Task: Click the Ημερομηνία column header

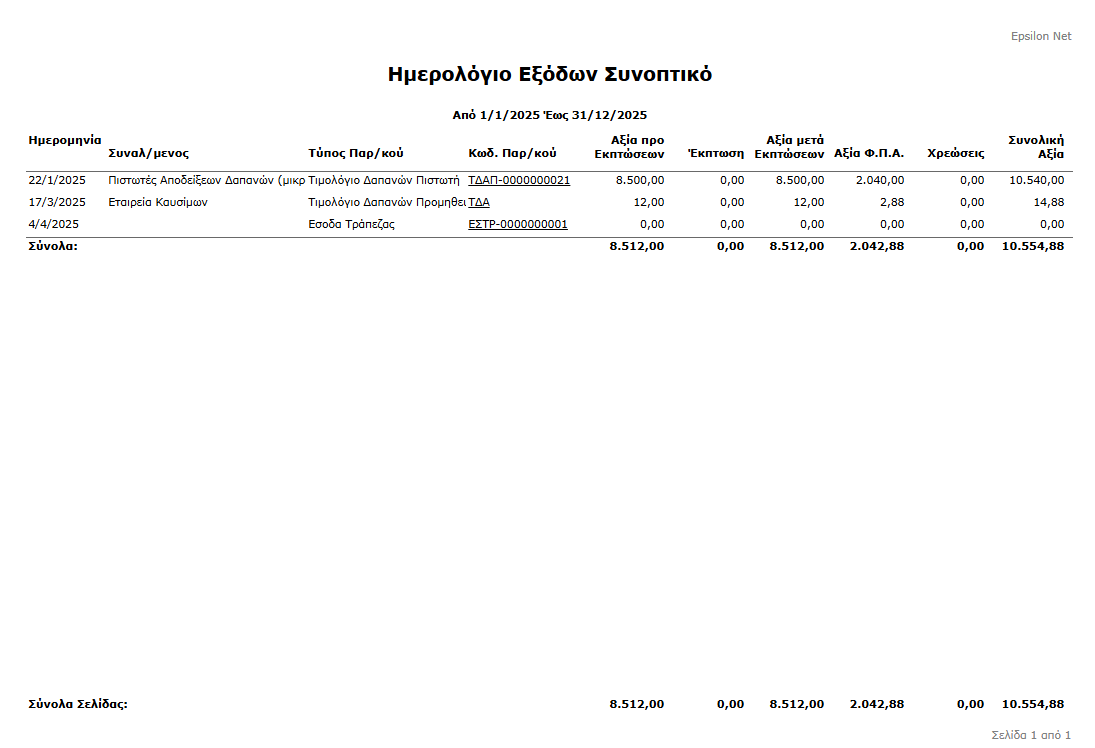Action: point(65,140)
